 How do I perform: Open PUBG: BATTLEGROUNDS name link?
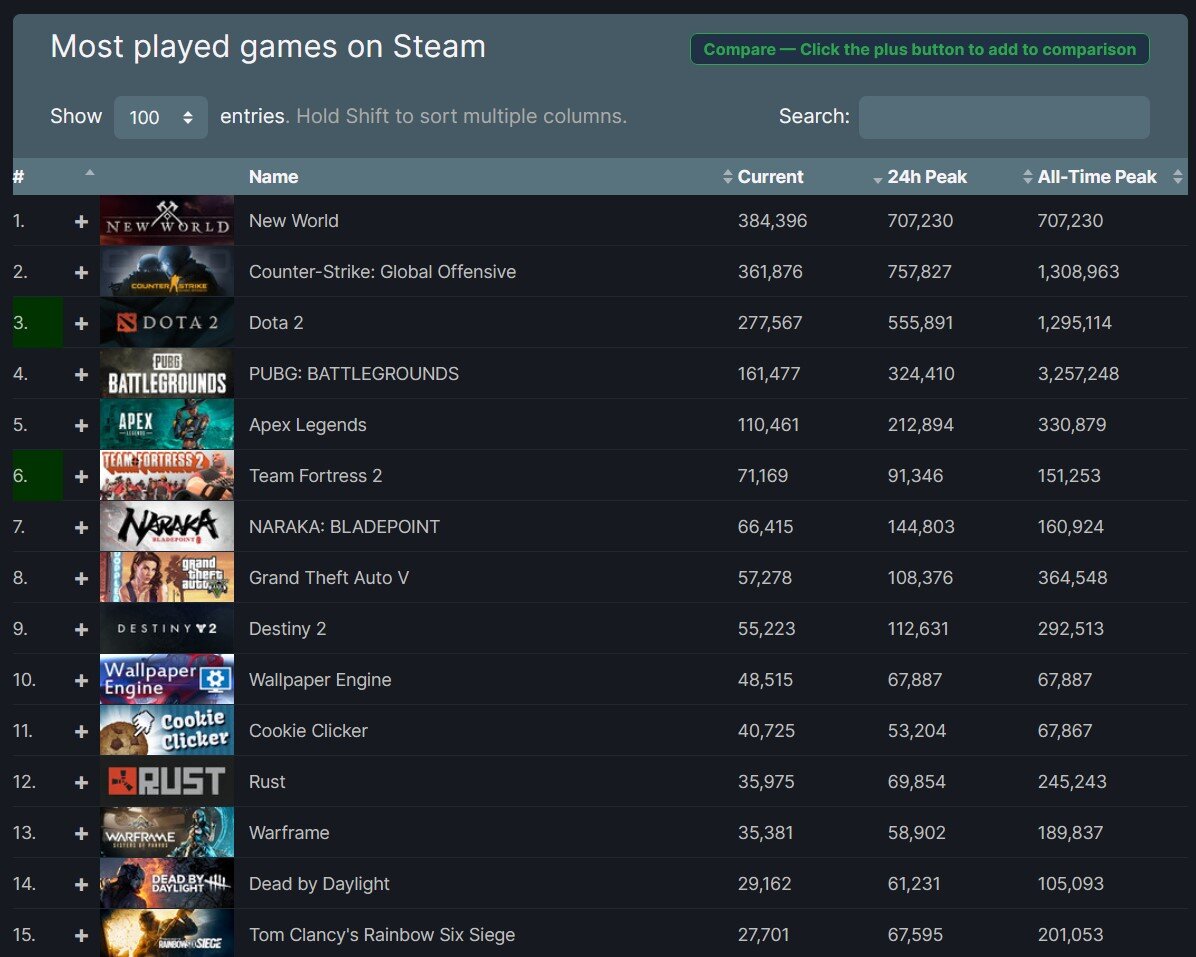click(x=354, y=374)
